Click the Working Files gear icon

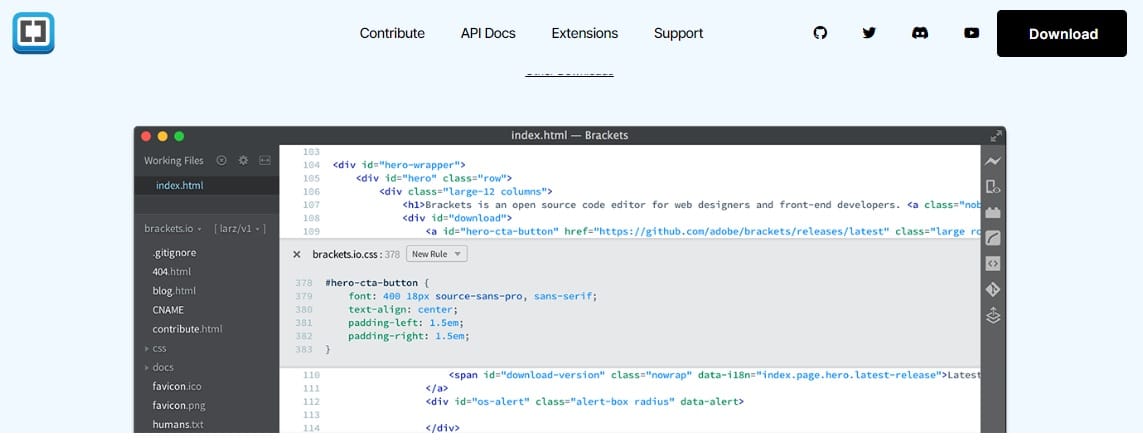[243, 160]
